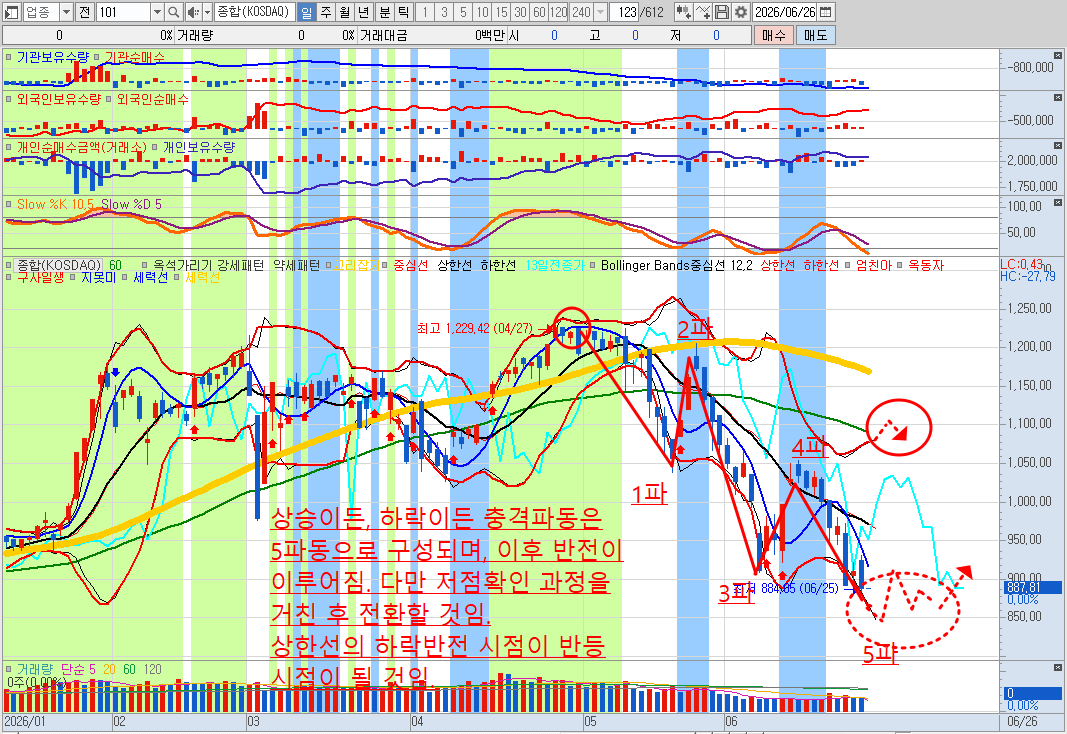Click the 매수 buy button
This screenshot has height=734, width=1067.
[773, 35]
